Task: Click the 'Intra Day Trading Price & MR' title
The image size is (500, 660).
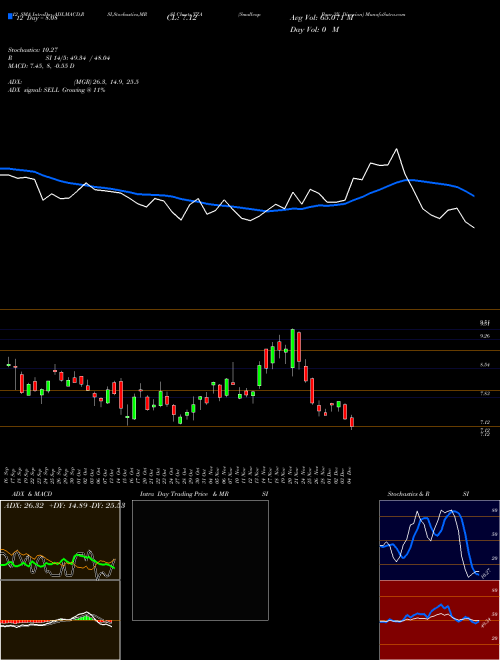Action: pos(184,494)
